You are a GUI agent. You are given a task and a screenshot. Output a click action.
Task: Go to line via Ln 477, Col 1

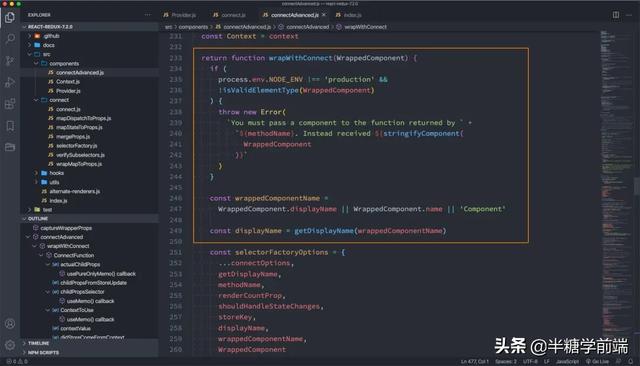point(475,362)
